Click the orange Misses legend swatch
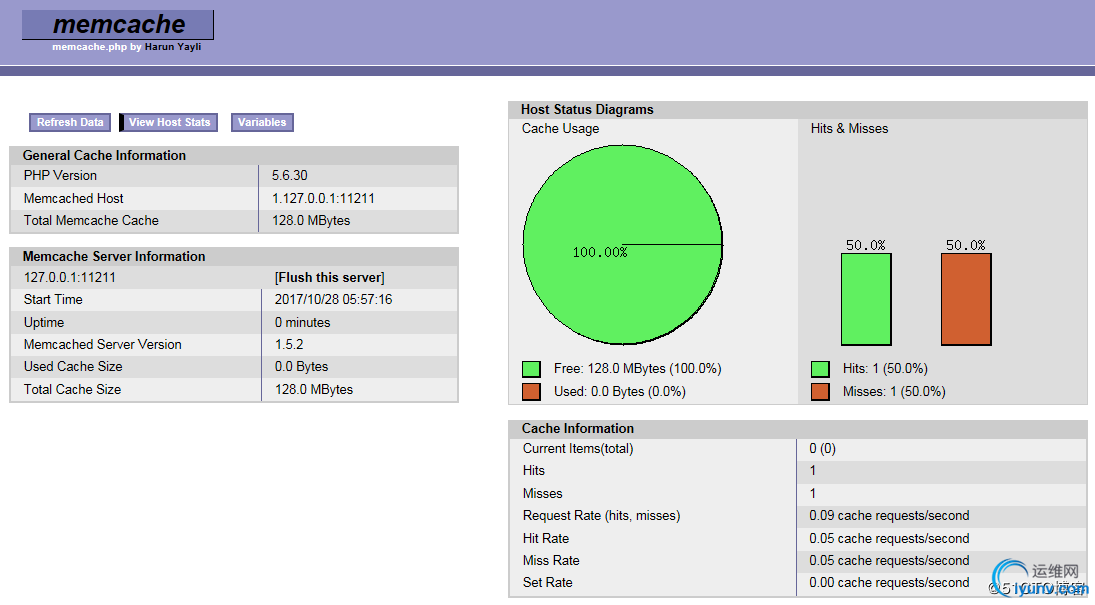Viewport: 1095px width, 605px height. pyautogui.click(x=821, y=392)
